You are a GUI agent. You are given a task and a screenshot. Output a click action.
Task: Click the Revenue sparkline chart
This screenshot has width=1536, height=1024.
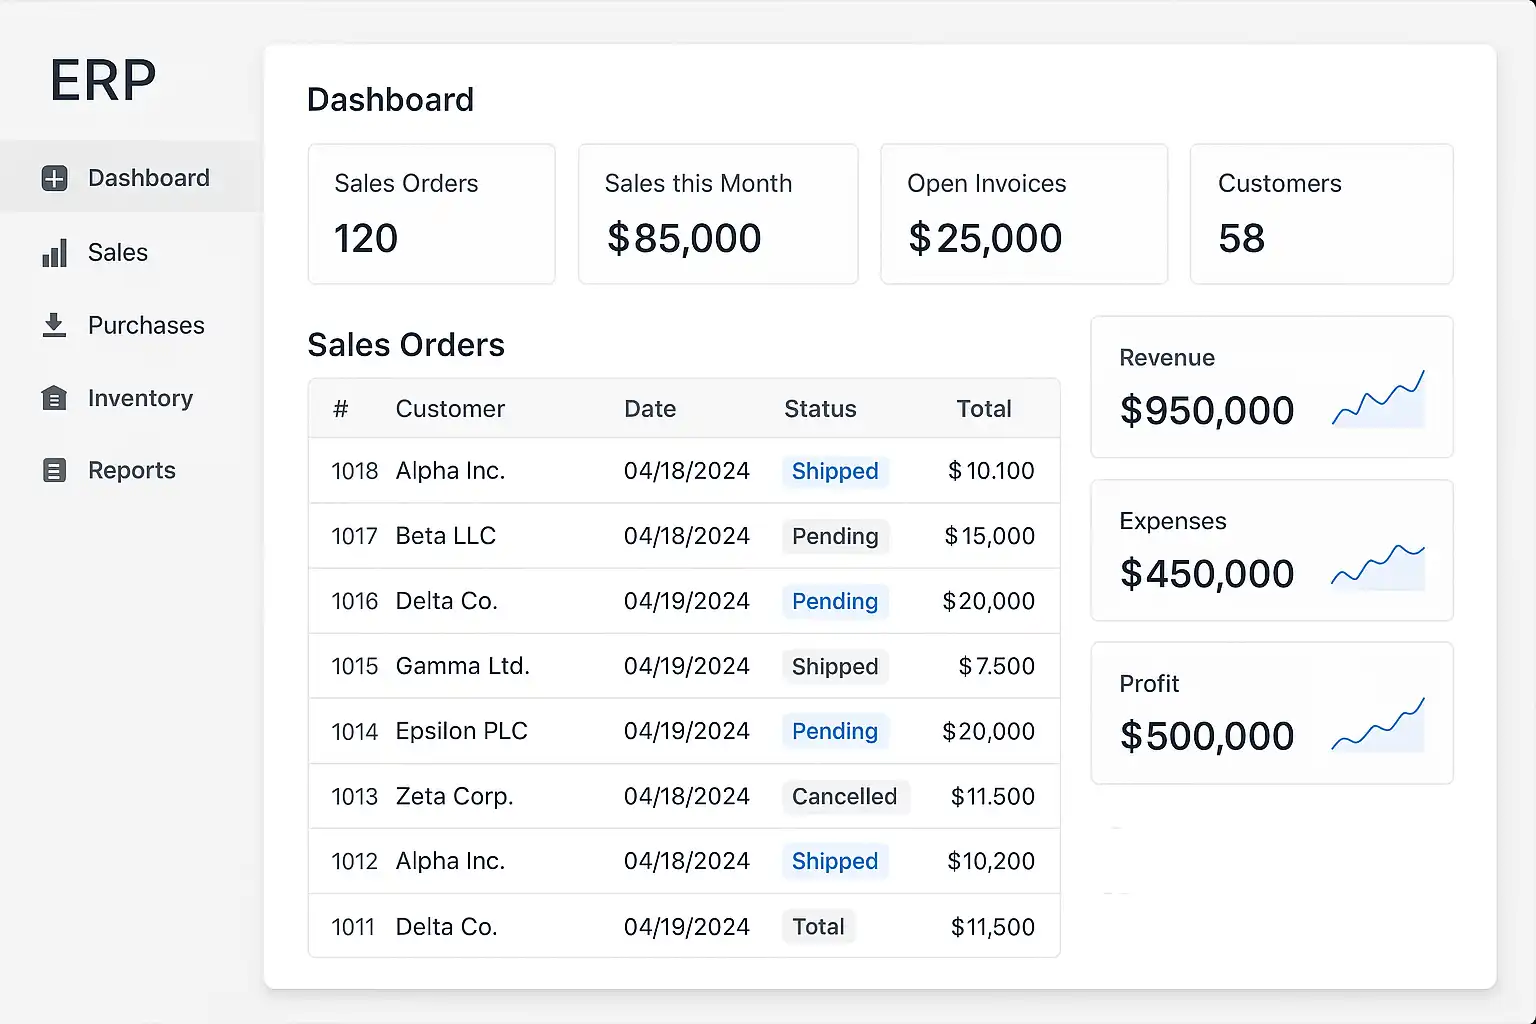coord(1377,399)
